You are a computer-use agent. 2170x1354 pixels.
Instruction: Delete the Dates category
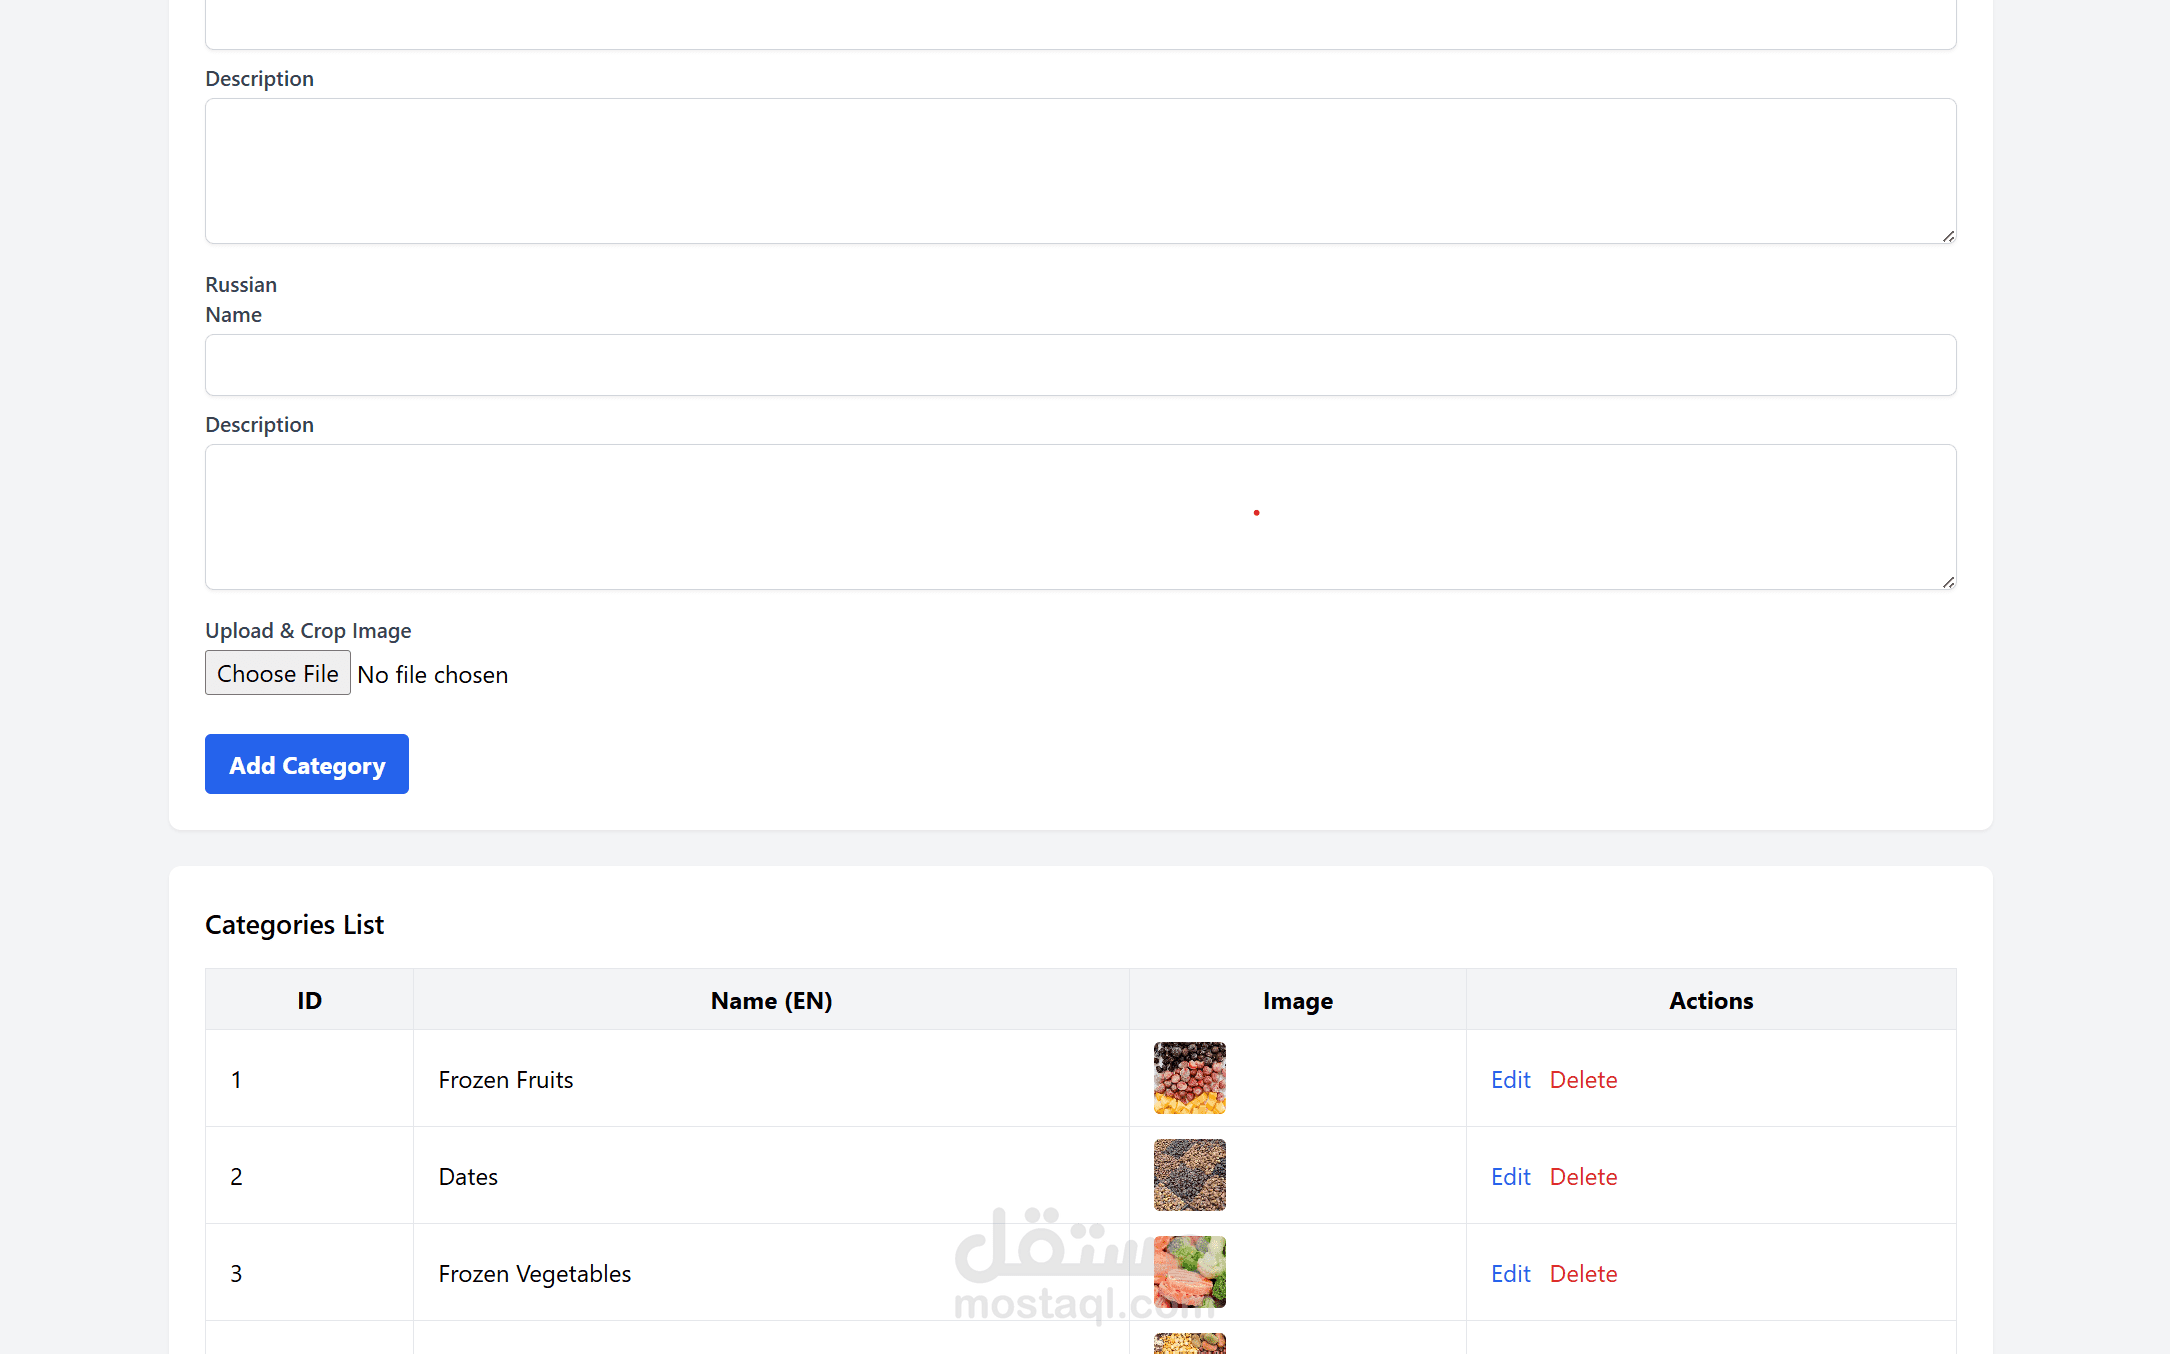pos(1583,1177)
